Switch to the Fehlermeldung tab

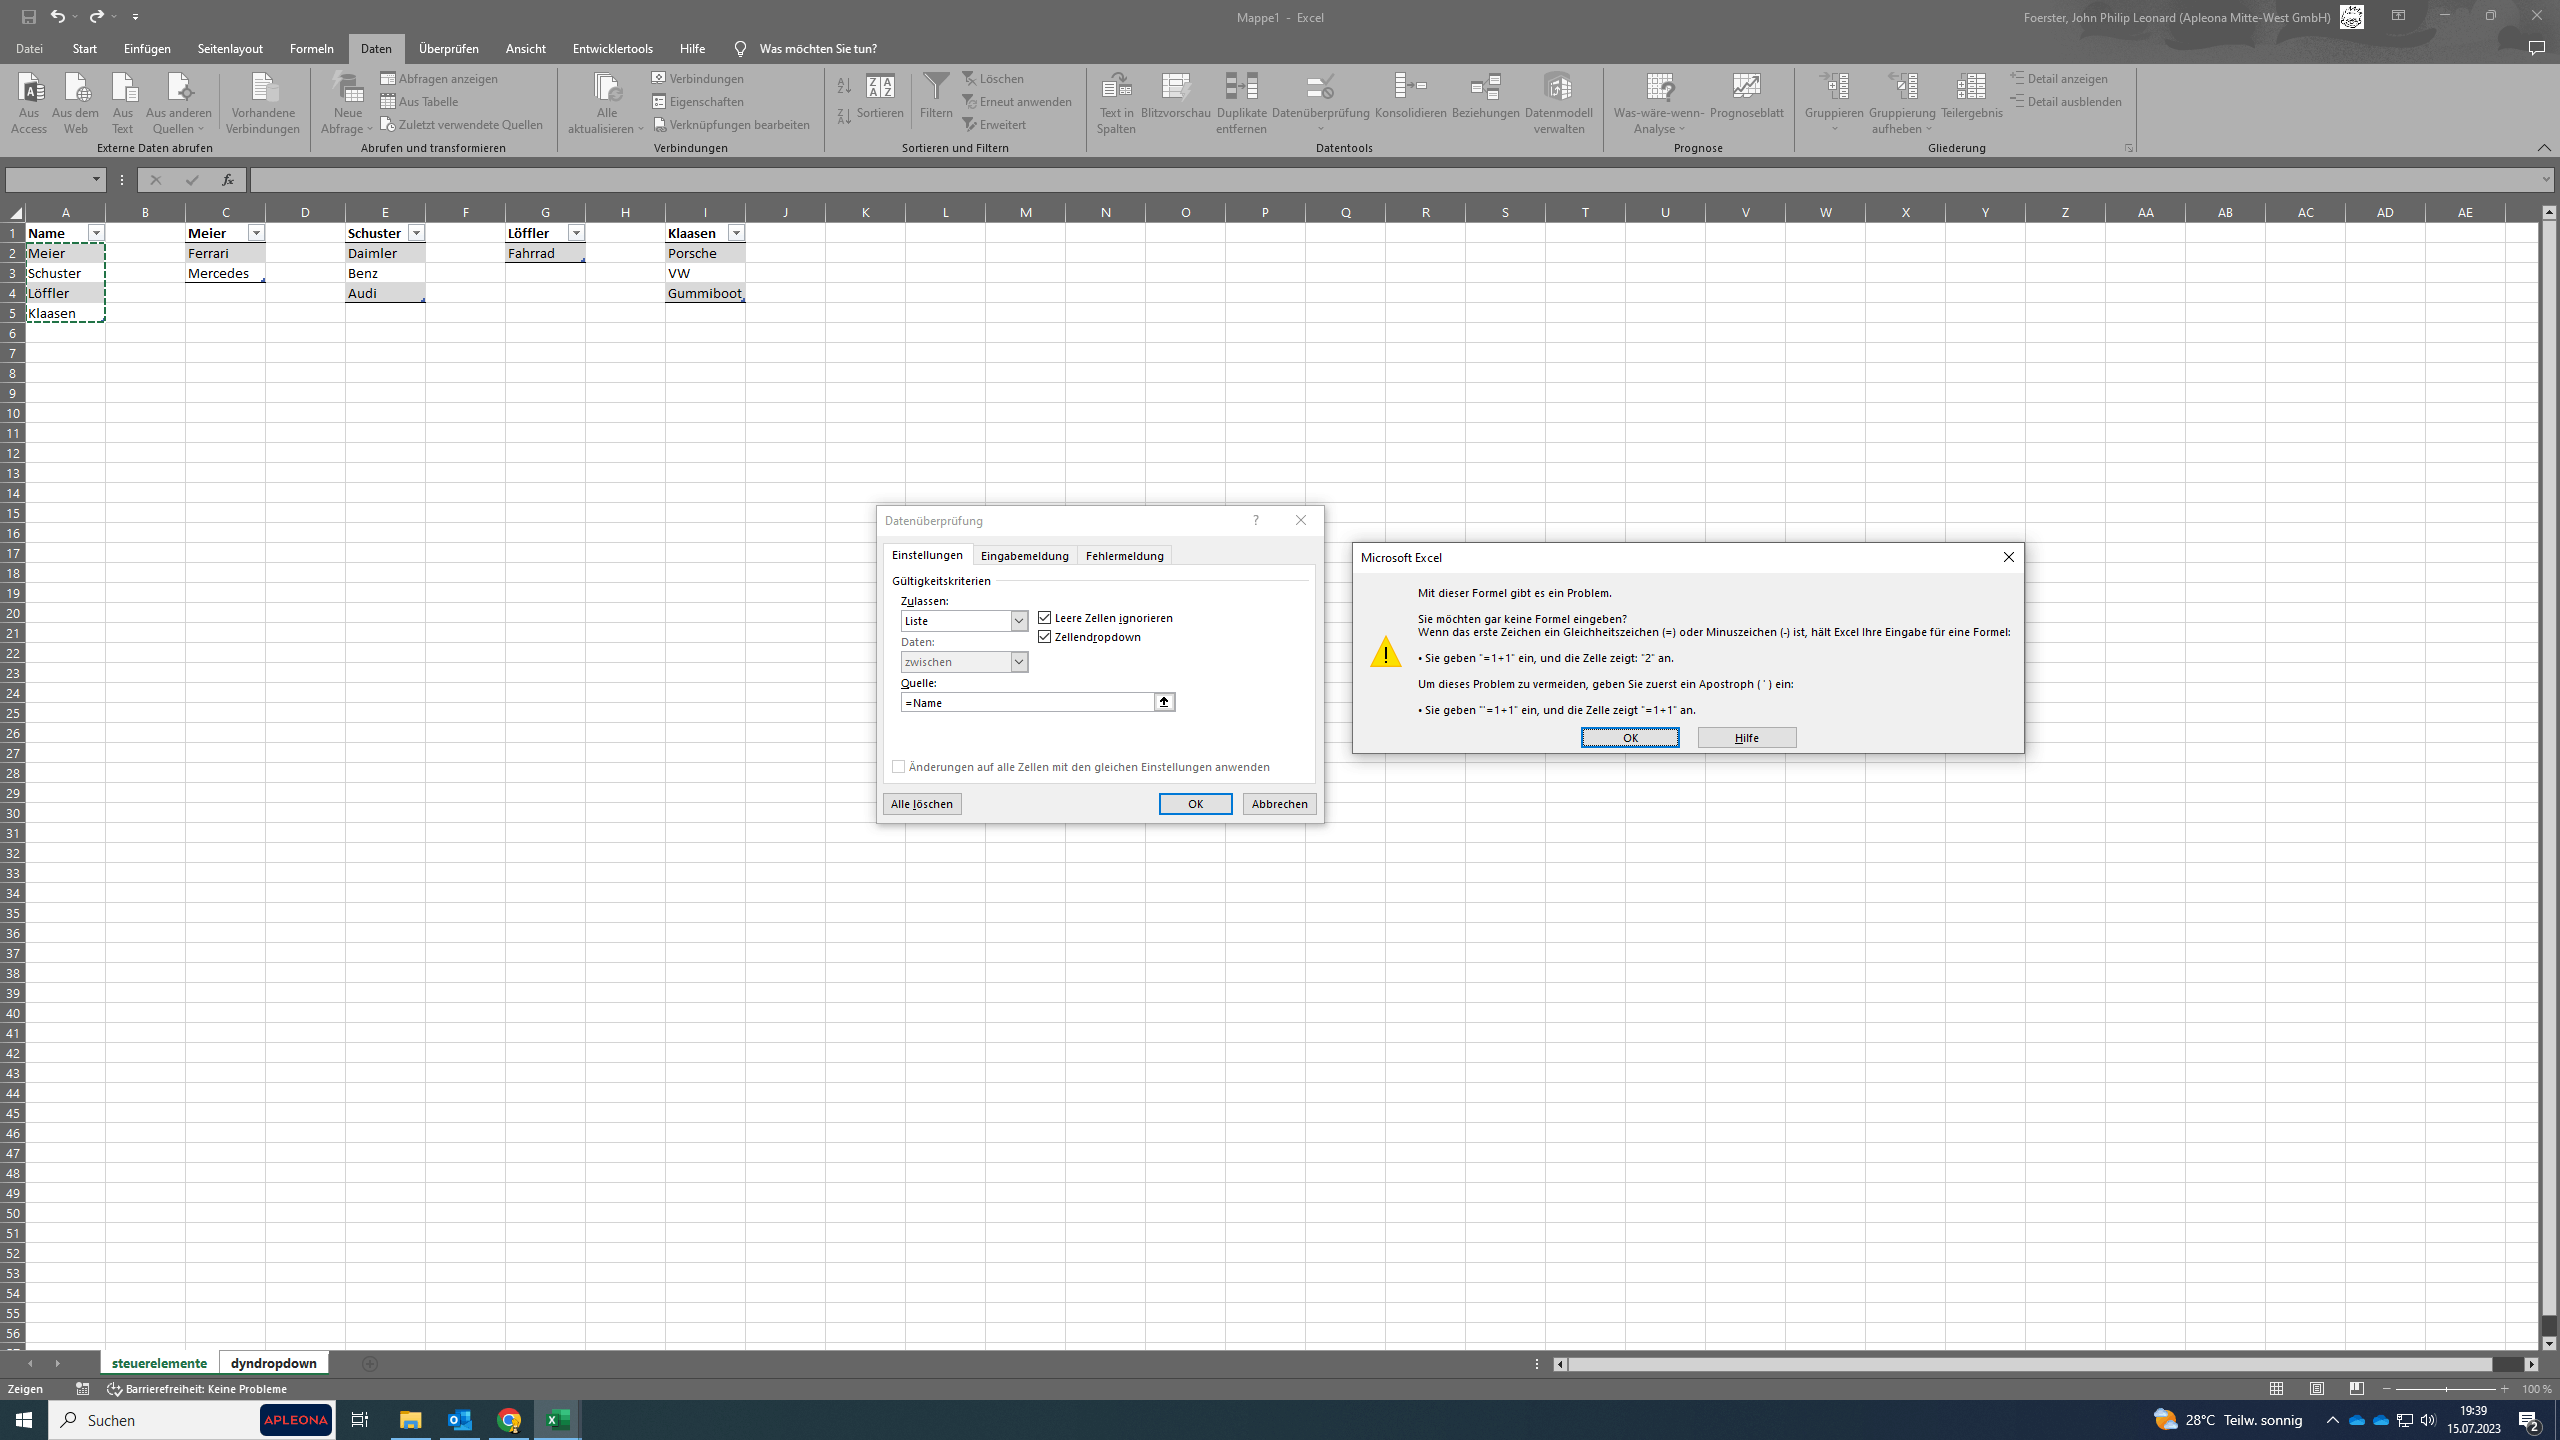pyautogui.click(x=1124, y=556)
